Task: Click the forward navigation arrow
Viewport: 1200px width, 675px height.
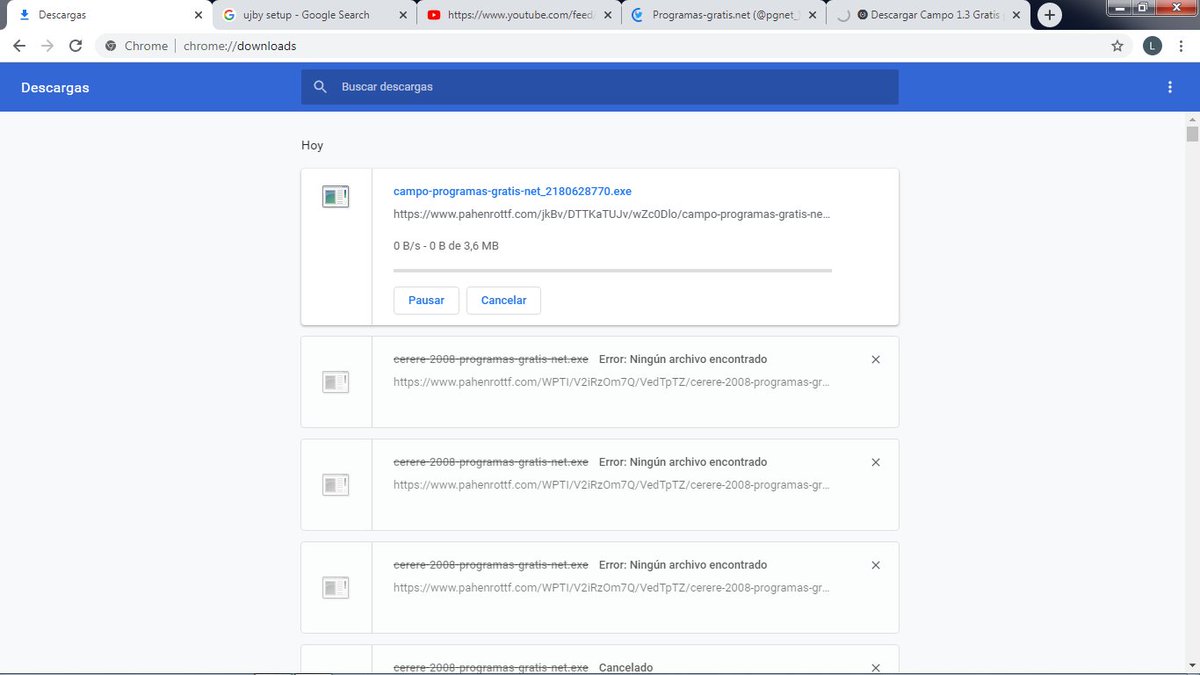Action: pyautogui.click(x=47, y=46)
